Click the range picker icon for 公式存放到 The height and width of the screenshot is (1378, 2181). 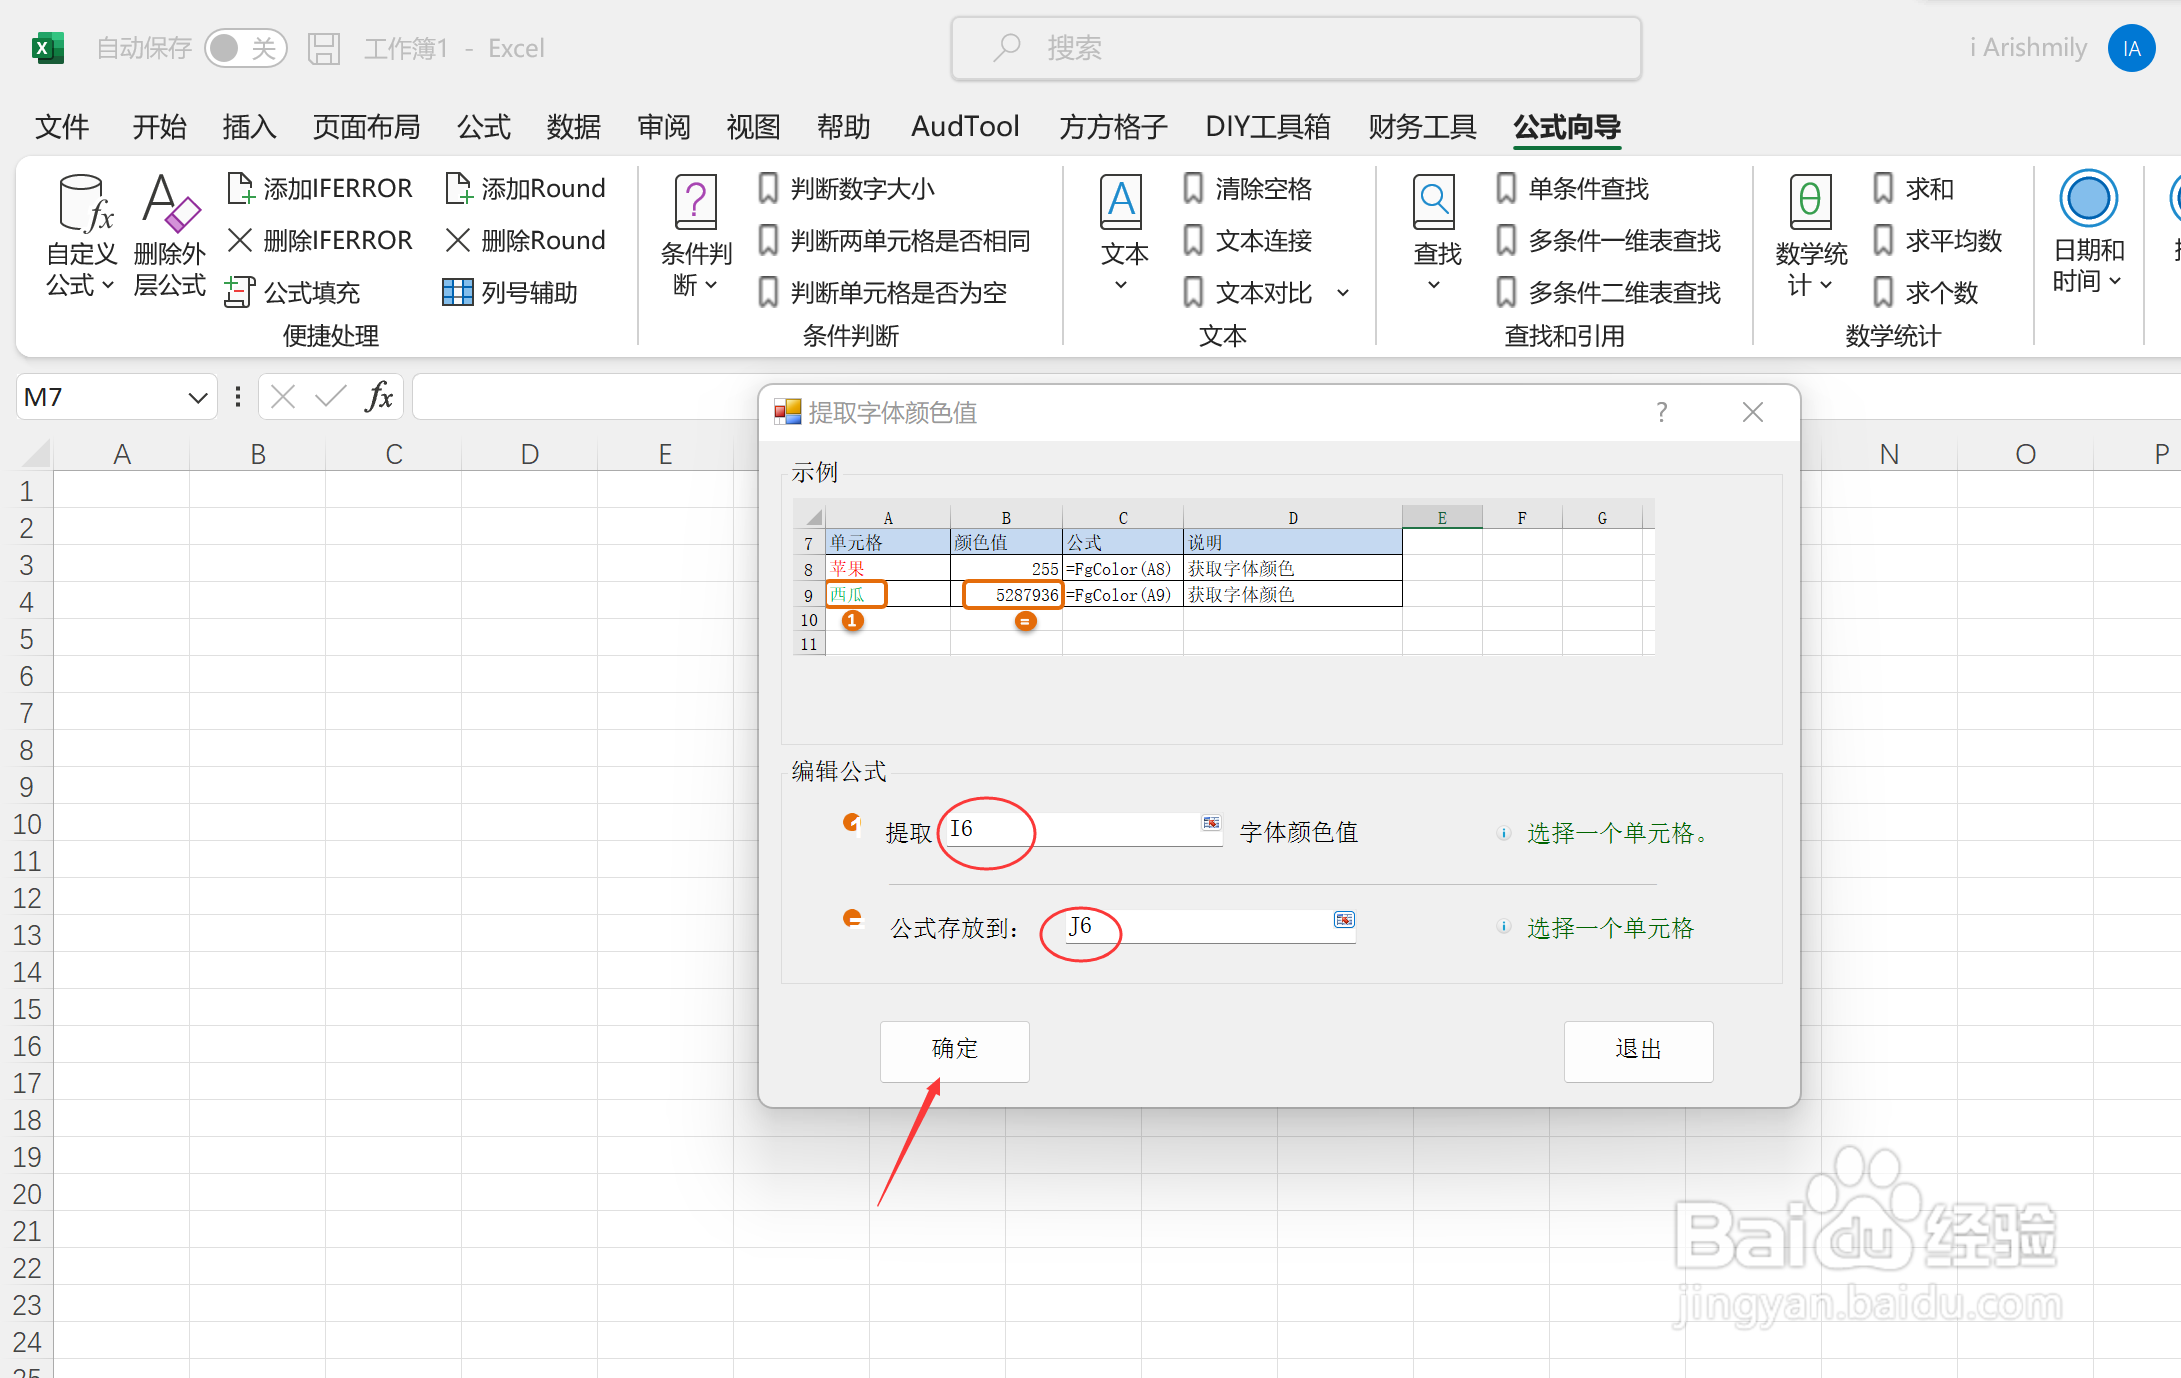[1344, 920]
